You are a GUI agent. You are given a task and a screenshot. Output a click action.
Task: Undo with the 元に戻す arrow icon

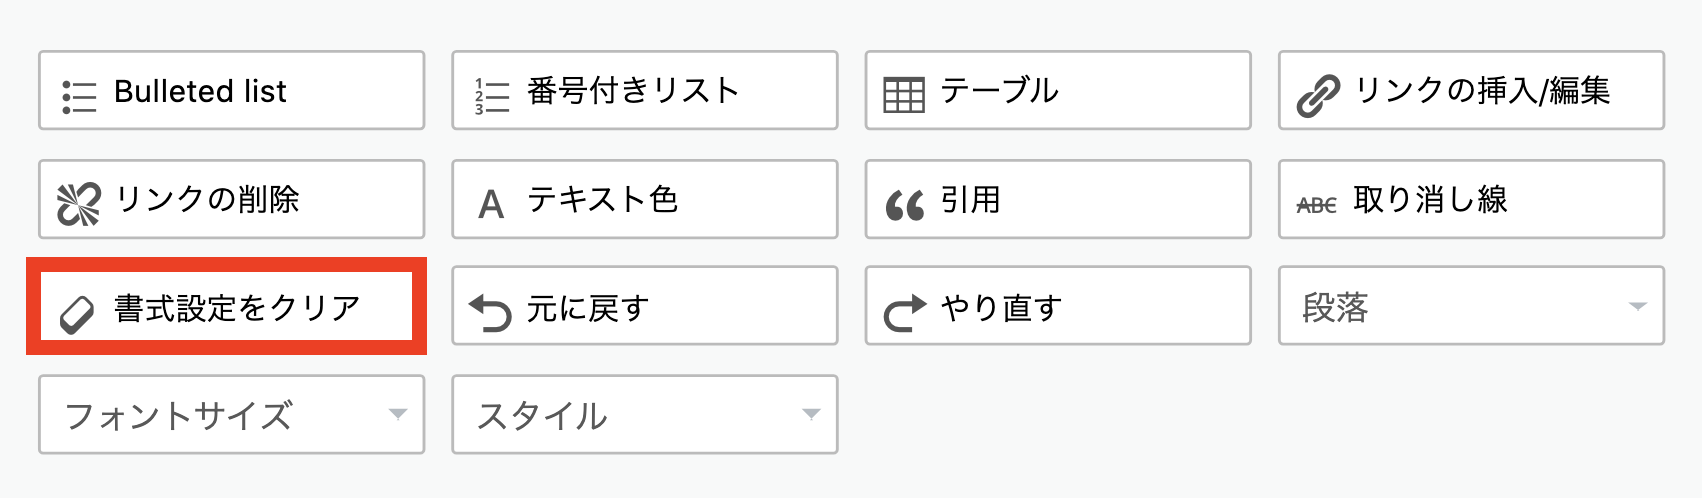[x=491, y=313]
